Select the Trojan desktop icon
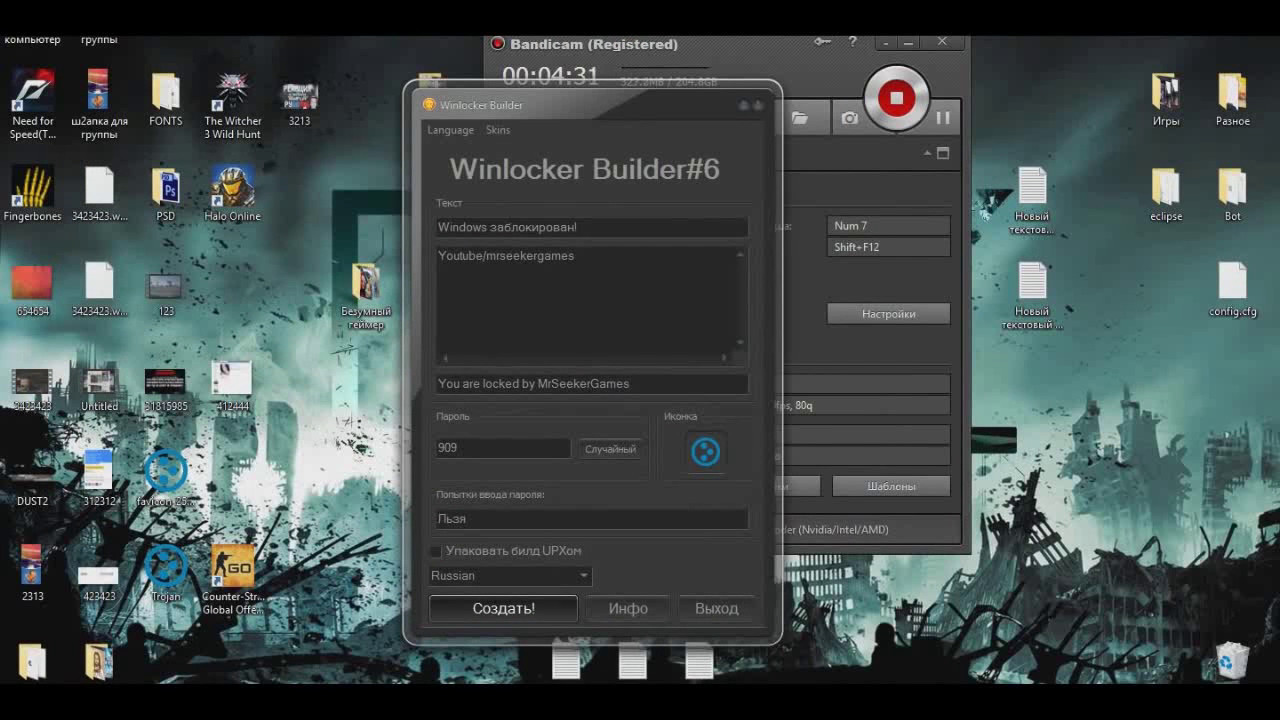Screen dimensions: 1280x720 point(166,573)
